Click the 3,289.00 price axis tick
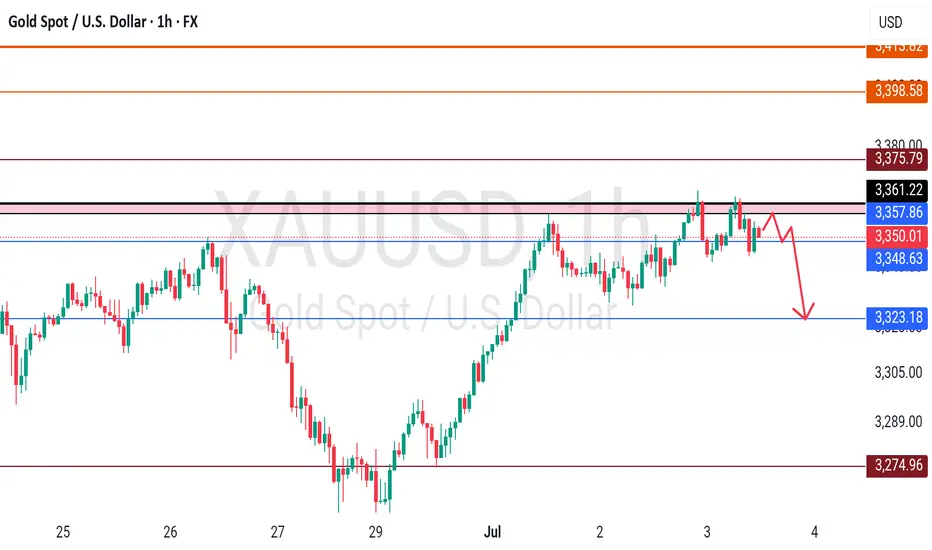The height and width of the screenshot is (550, 932). pyautogui.click(x=898, y=422)
